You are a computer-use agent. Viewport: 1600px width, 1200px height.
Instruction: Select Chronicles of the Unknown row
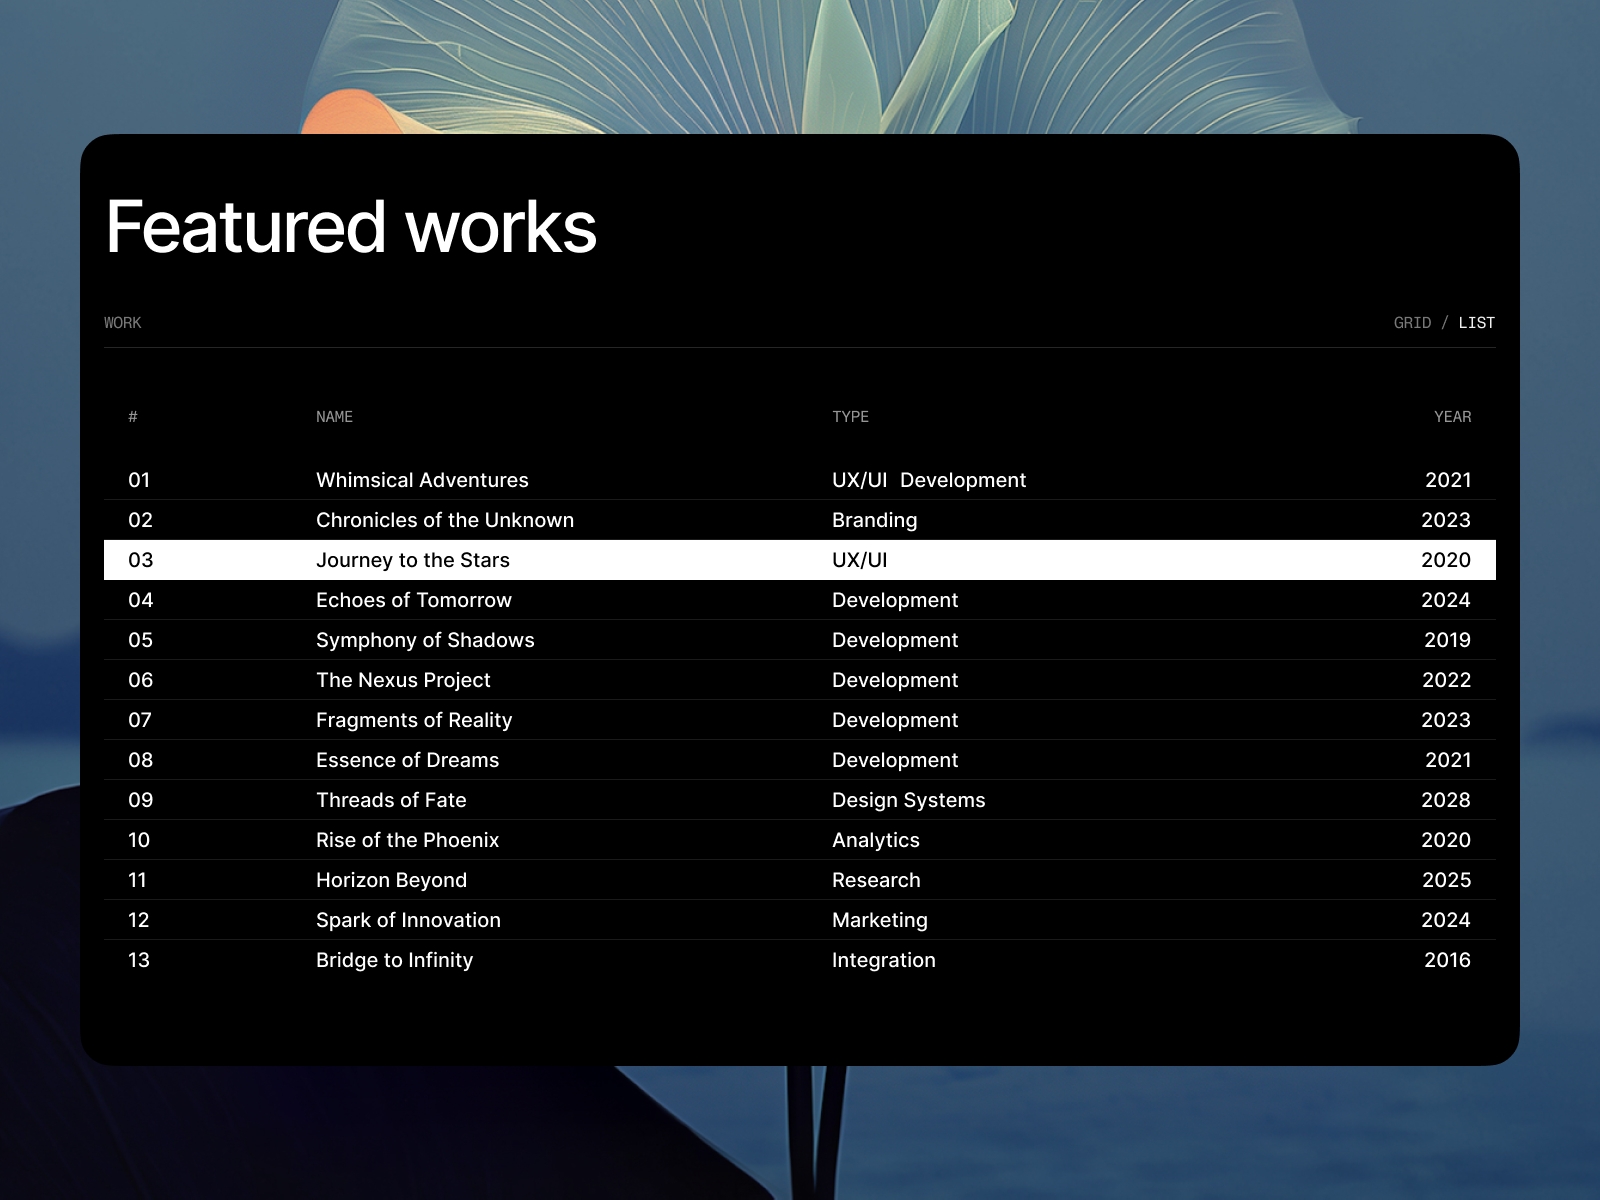point(445,520)
